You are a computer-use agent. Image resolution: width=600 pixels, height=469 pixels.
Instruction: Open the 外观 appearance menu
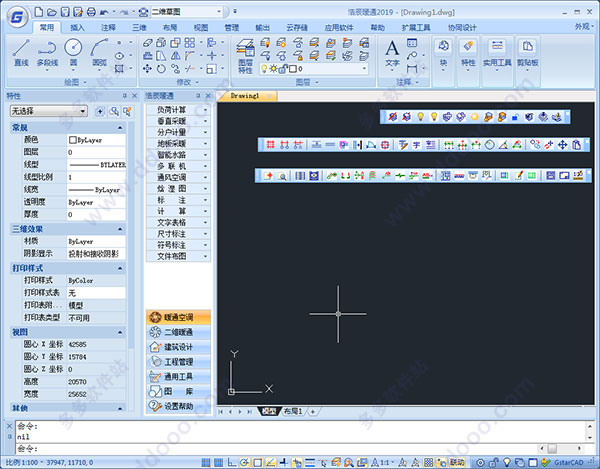tap(584, 27)
